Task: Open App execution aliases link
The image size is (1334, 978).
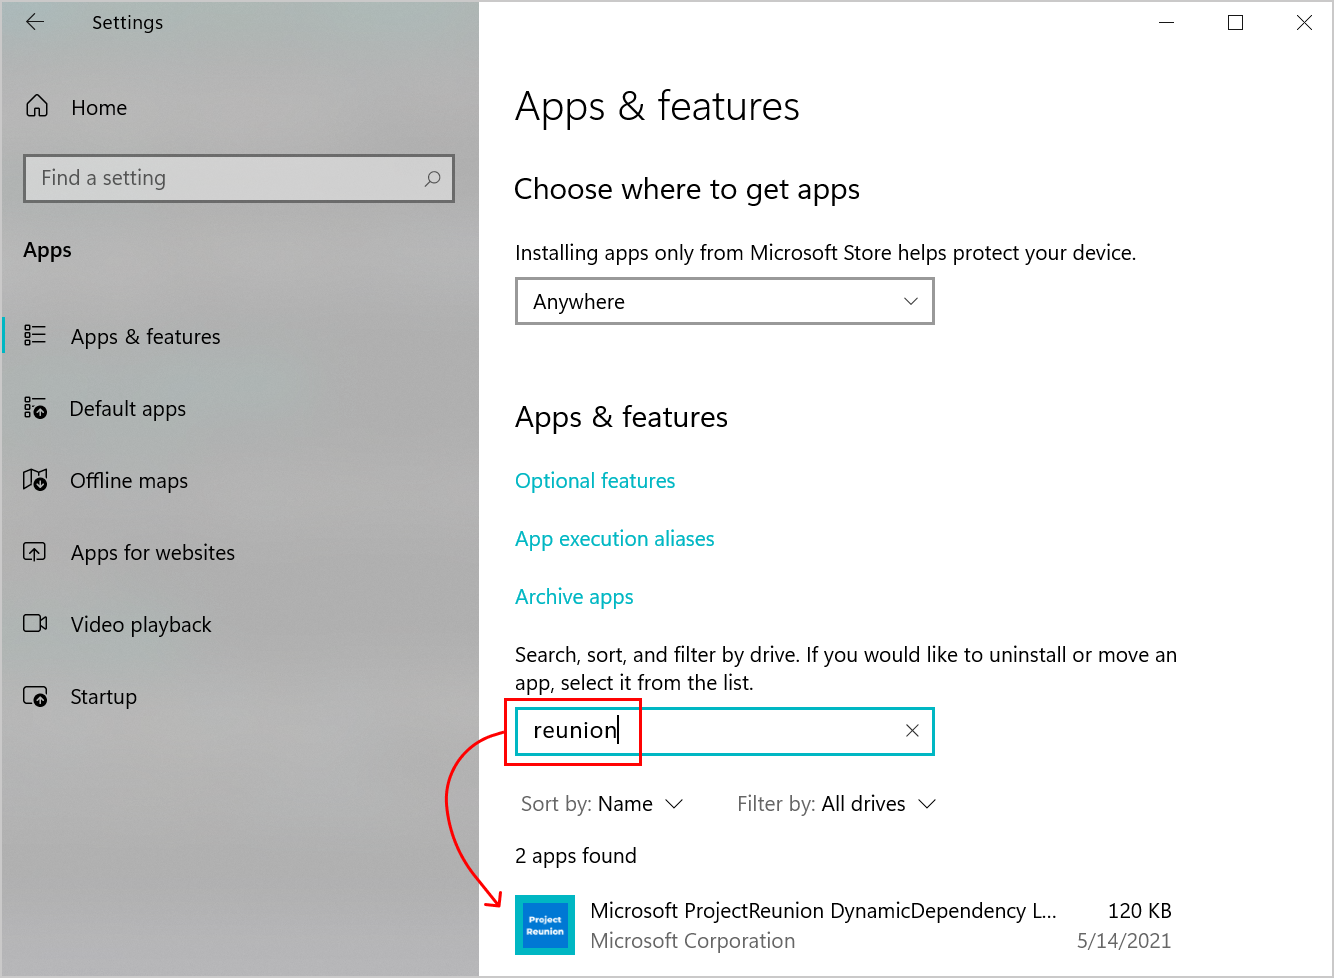Action: pyautogui.click(x=615, y=539)
